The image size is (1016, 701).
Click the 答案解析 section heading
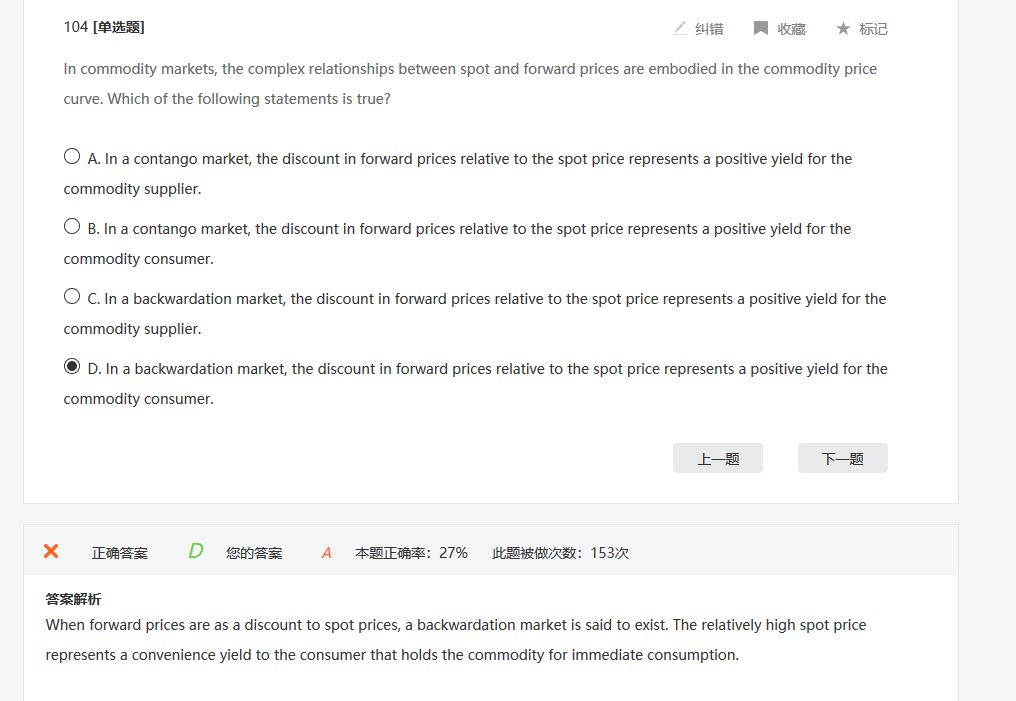(x=73, y=599)
